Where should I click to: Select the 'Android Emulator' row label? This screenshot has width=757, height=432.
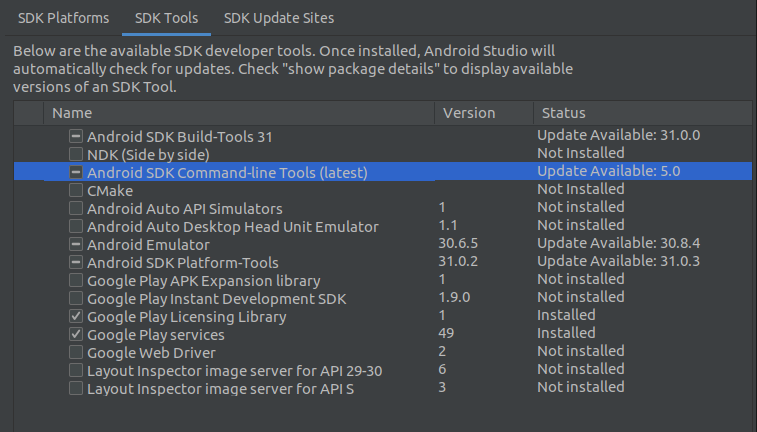pos(148,245)
